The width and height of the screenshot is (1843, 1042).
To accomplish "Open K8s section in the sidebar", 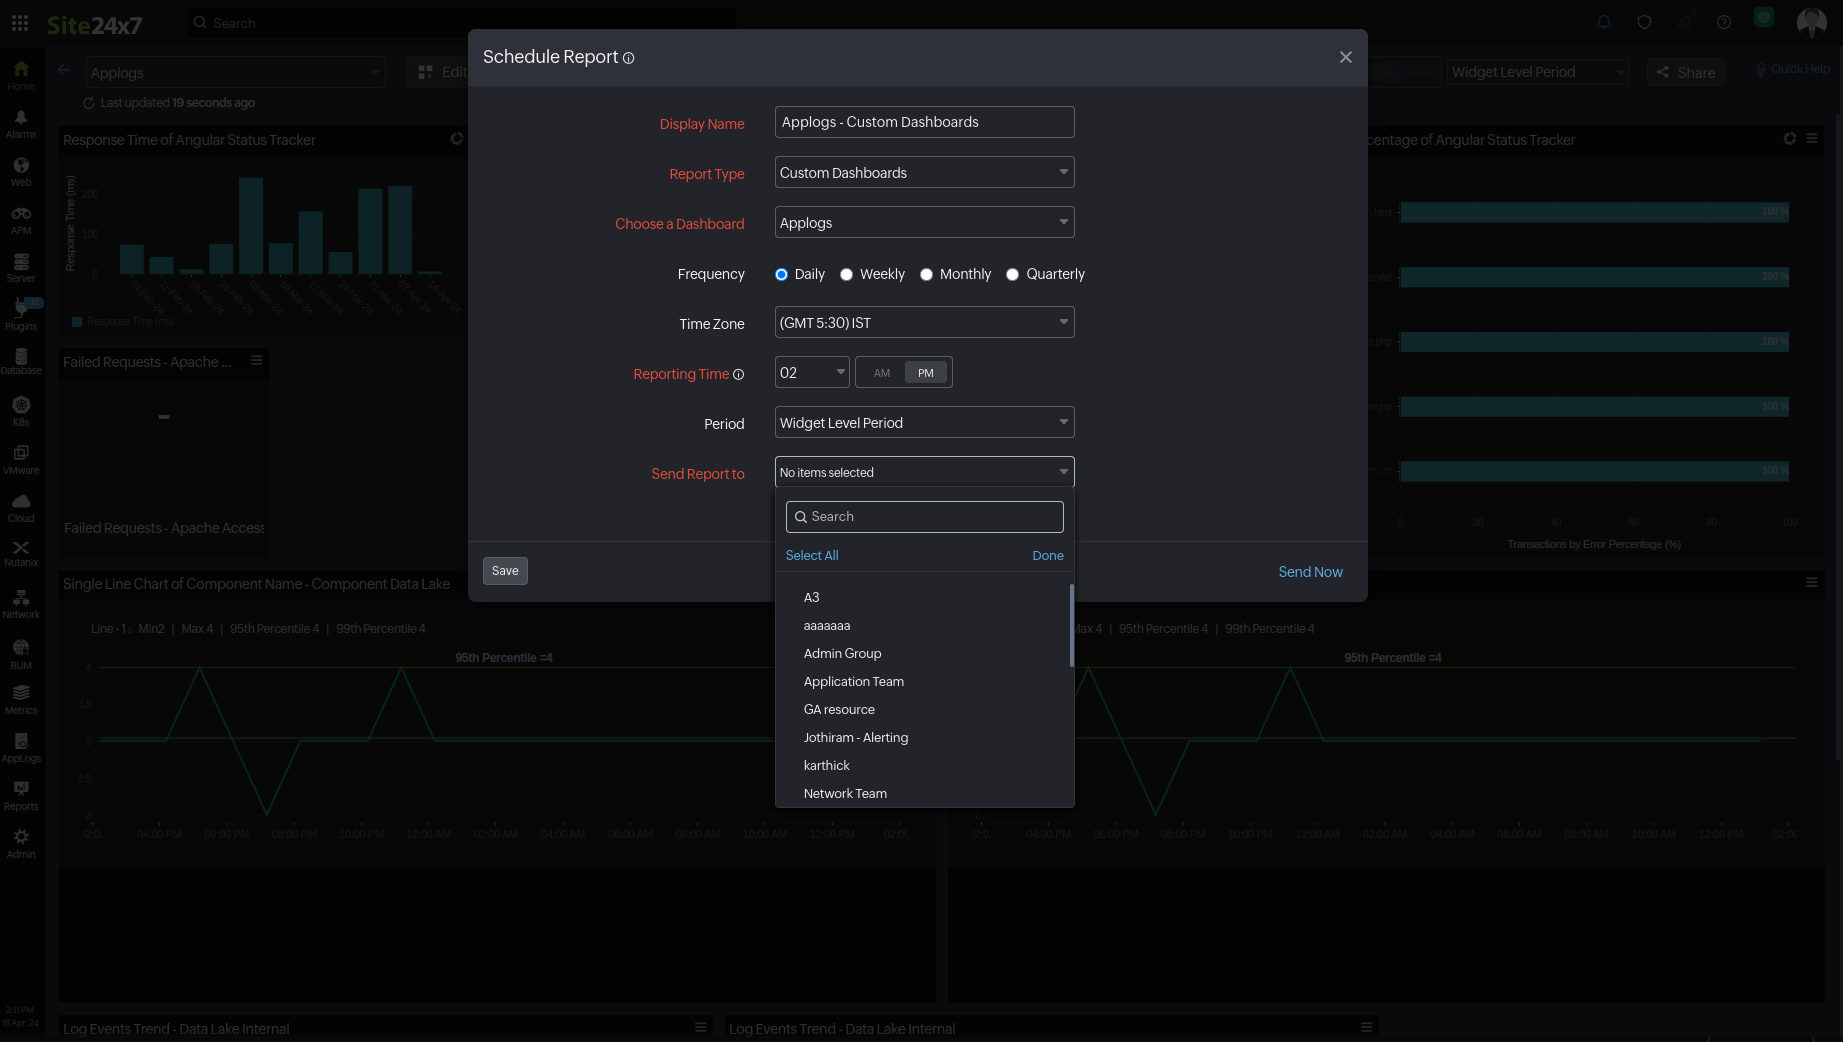I will [x=21, y=411].
